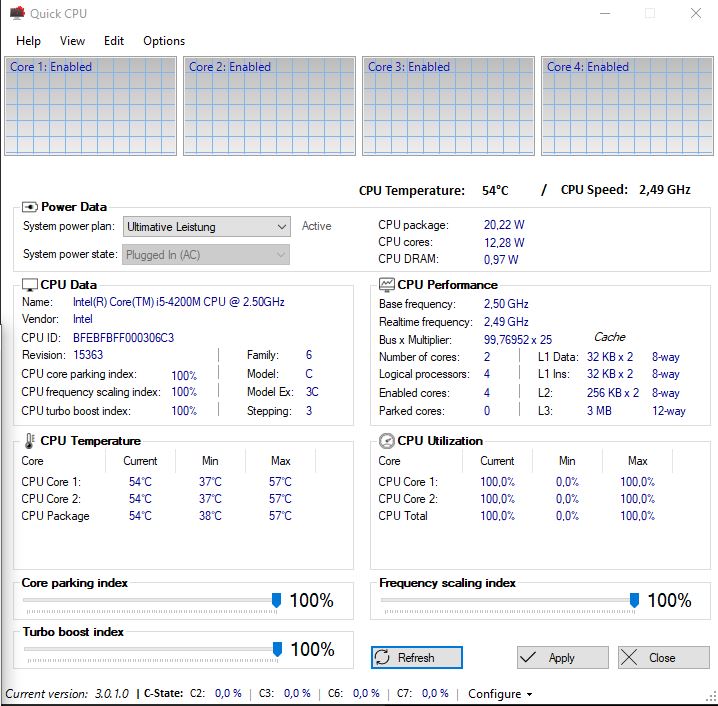This screenshot has height=706, width=718.
Task: Click the Model Ex value 3C
Action: tap(312, 392)
